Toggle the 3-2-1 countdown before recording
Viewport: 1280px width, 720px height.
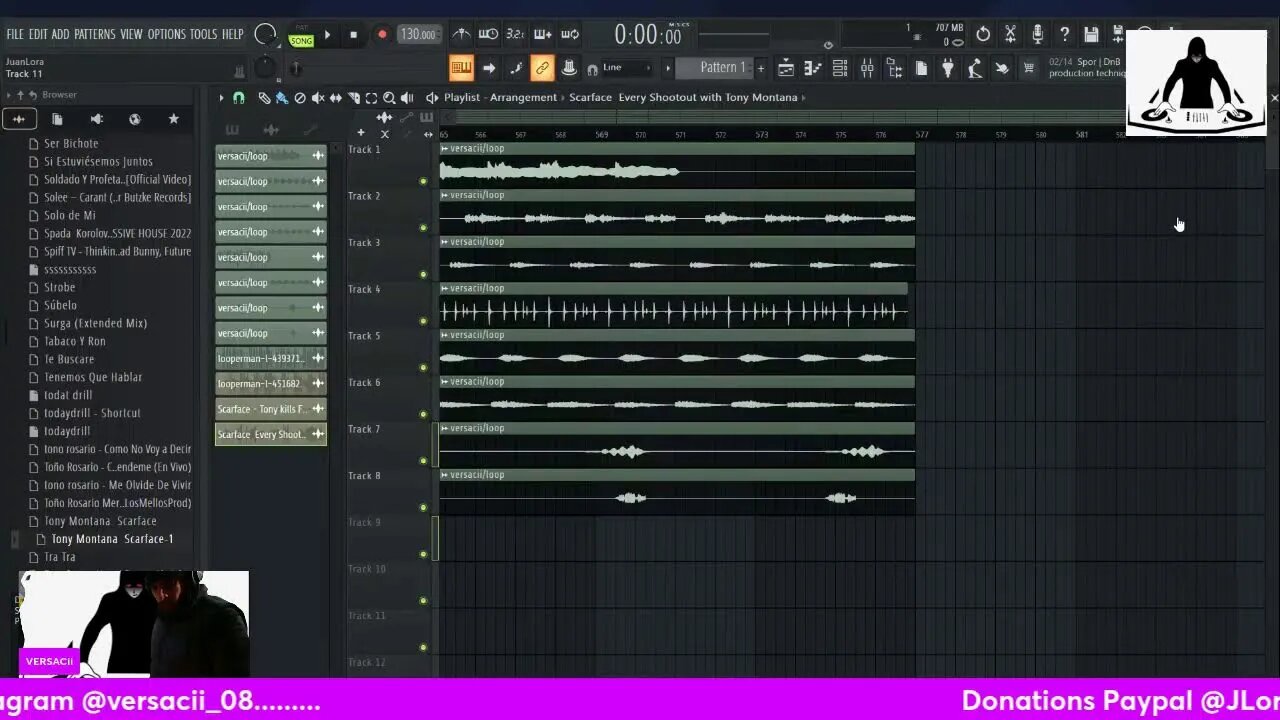(515, 35)
